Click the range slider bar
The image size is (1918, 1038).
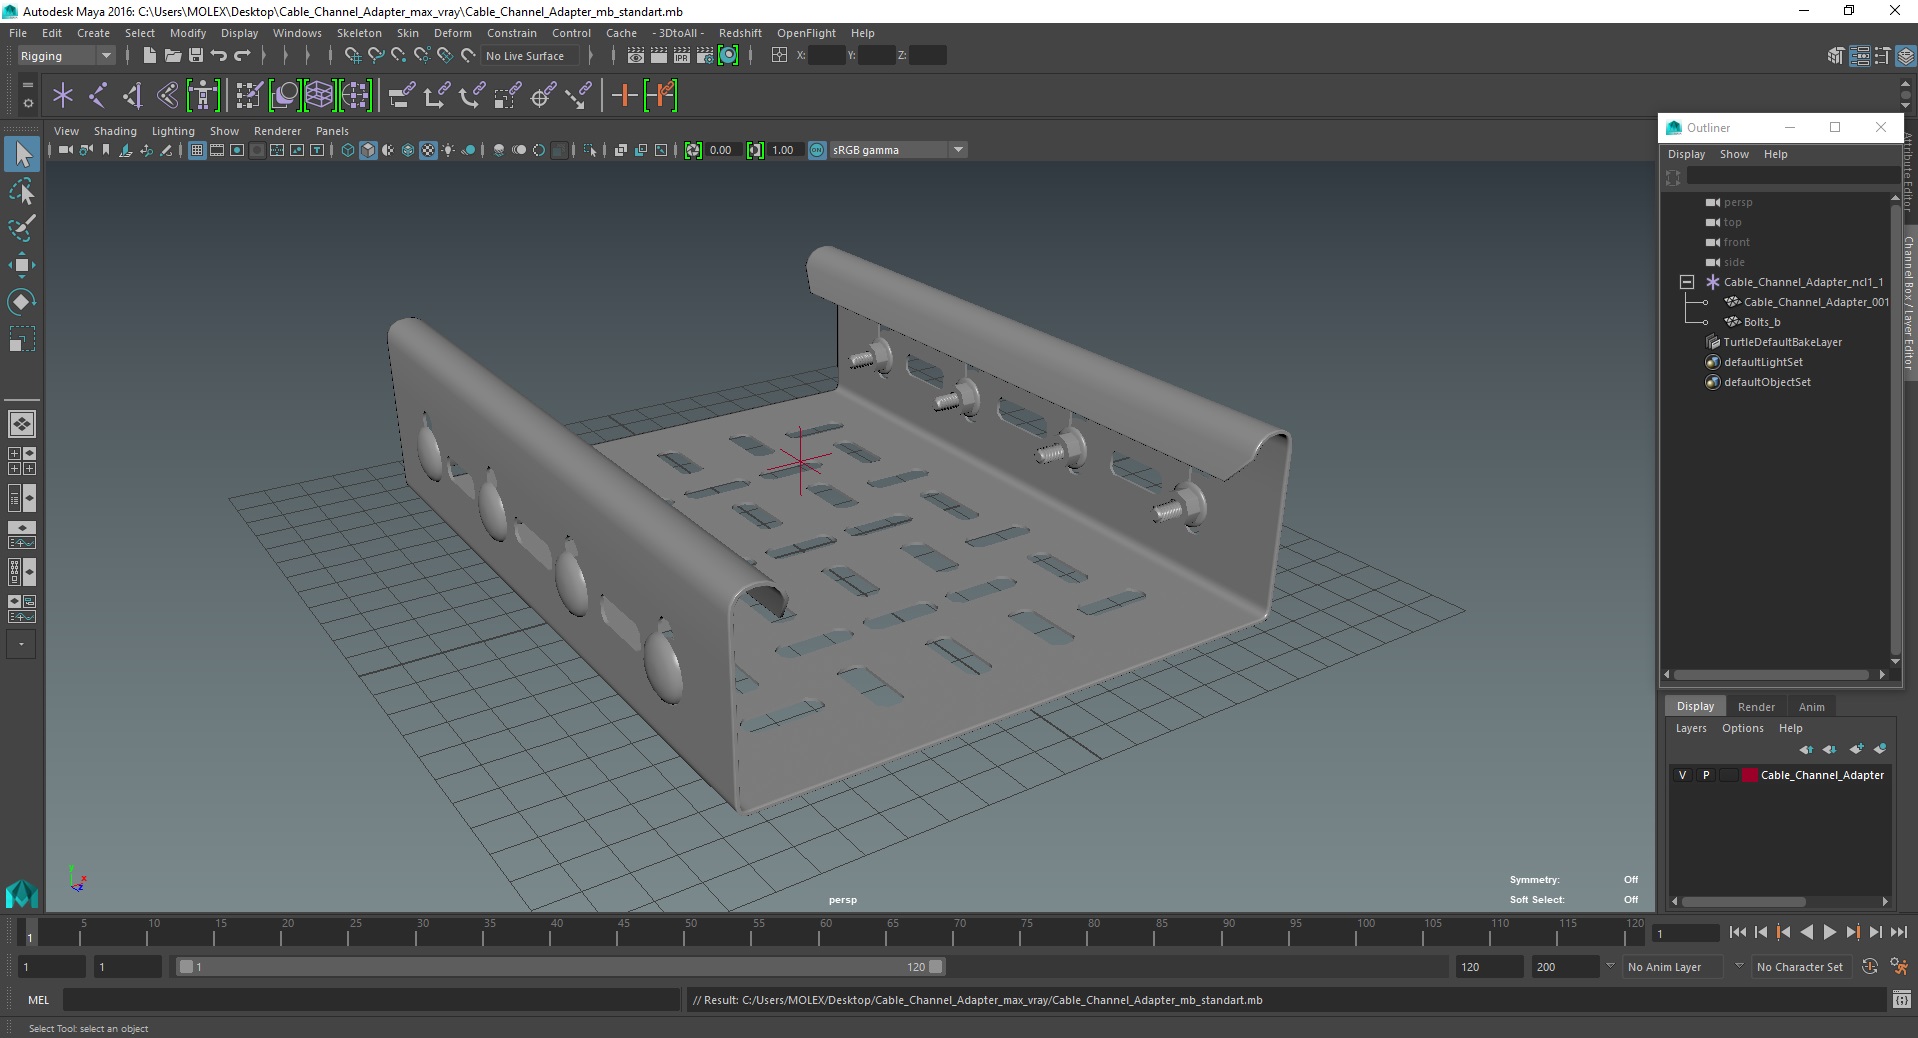560,967
